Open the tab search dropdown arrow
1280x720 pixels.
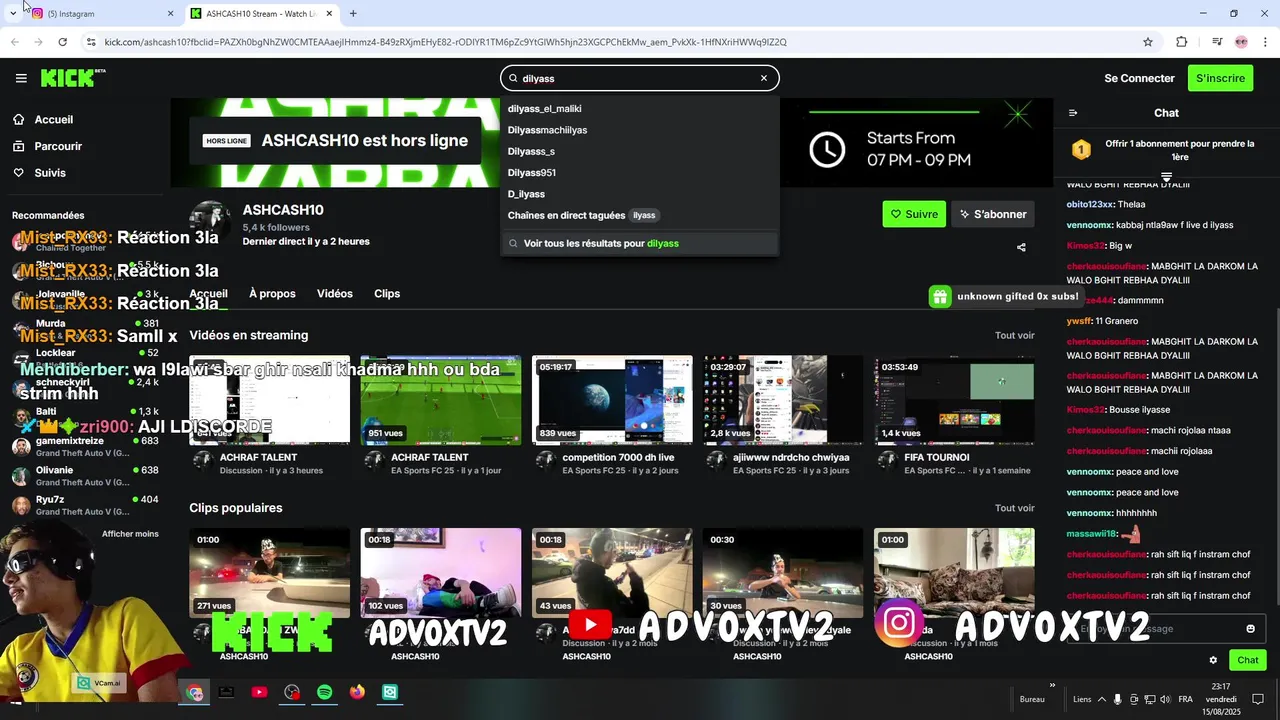point(13,14)
